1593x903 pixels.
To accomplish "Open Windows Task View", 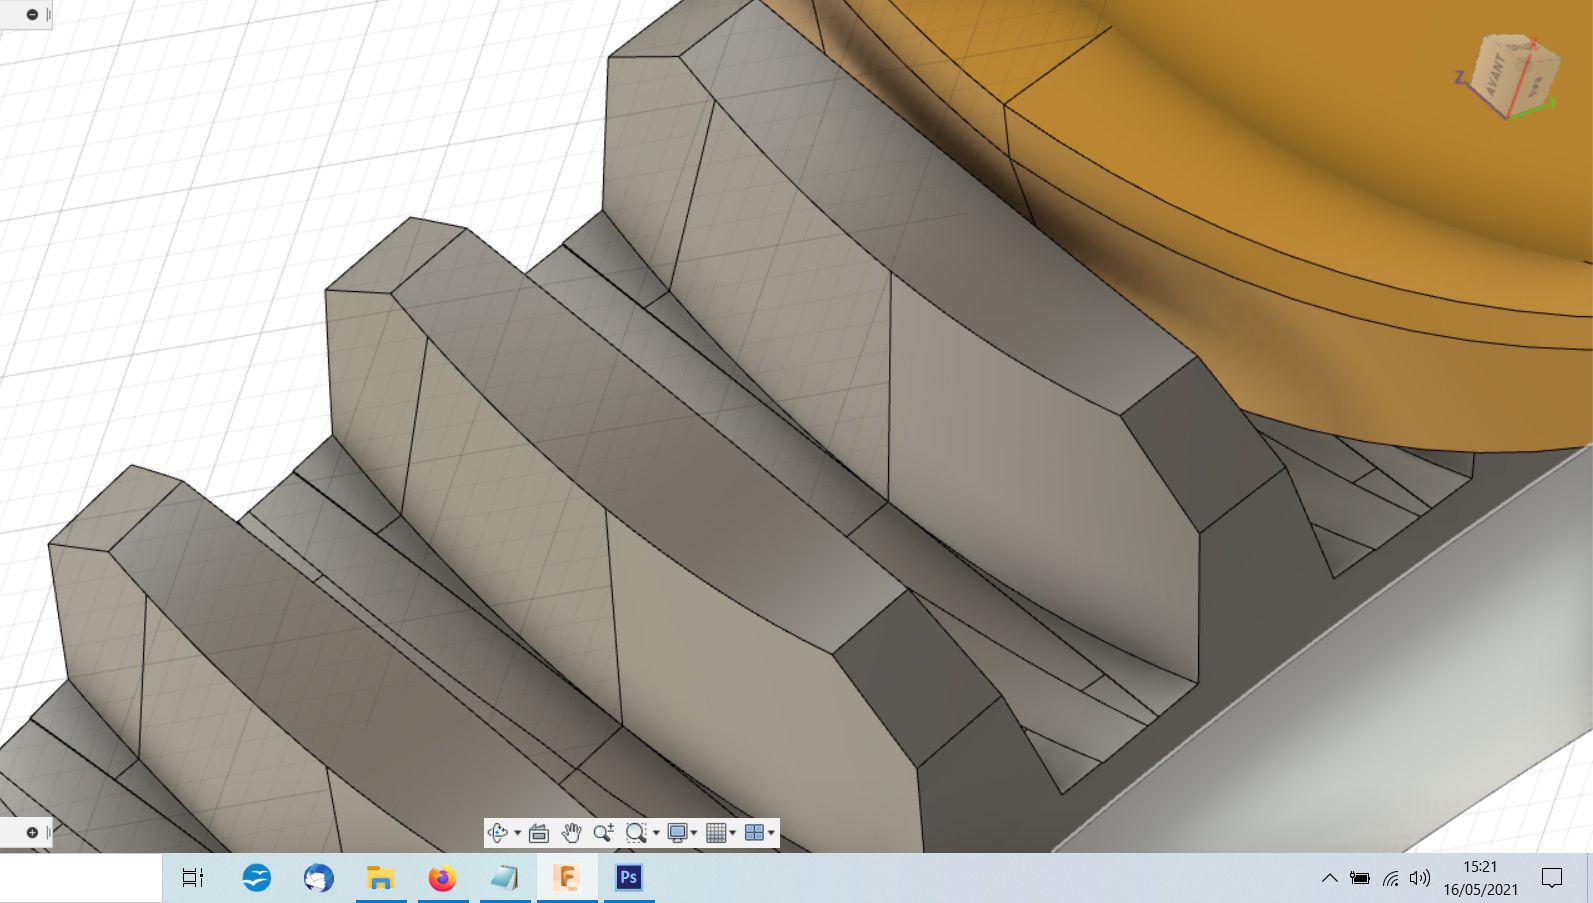I will point(193,878).
